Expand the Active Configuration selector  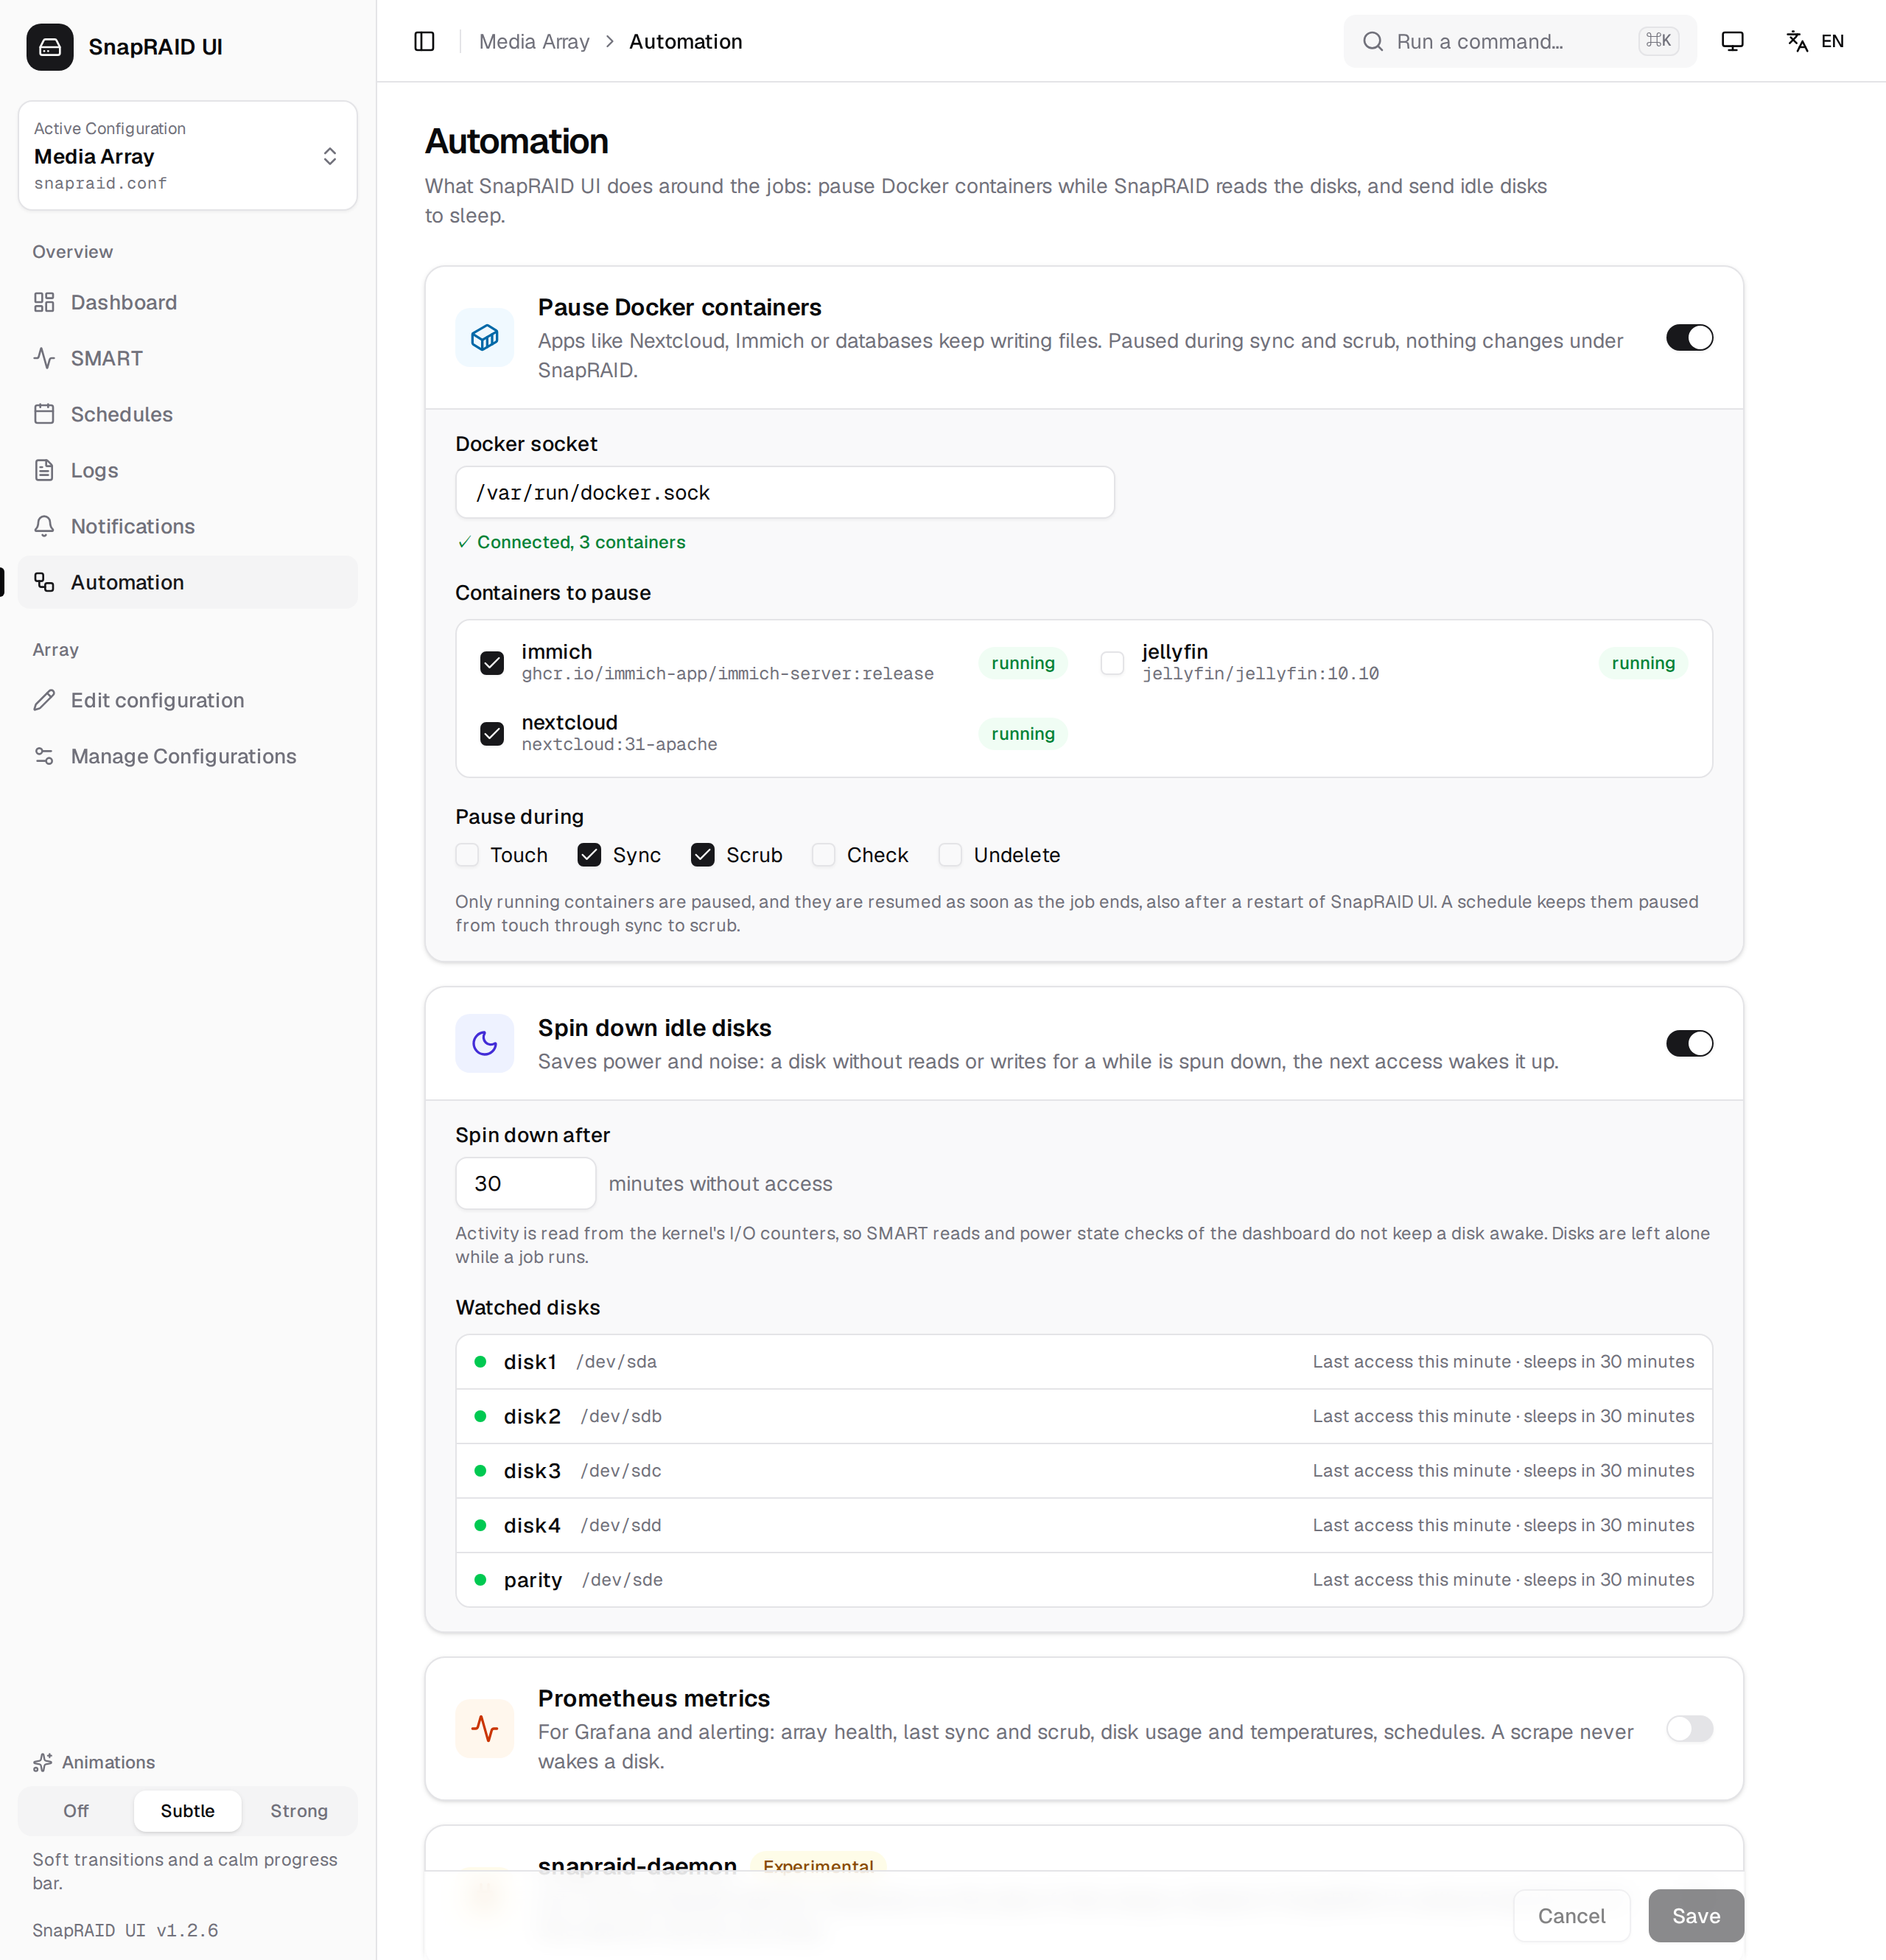pyautogui.click(x=188, y=156)
